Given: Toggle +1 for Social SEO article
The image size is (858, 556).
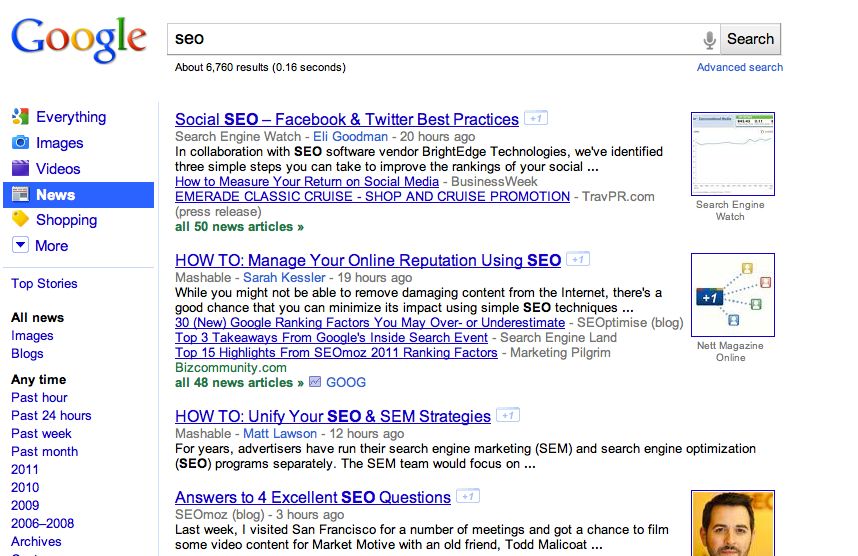Looking at the screenshot, I should click(x=536, y=118).
